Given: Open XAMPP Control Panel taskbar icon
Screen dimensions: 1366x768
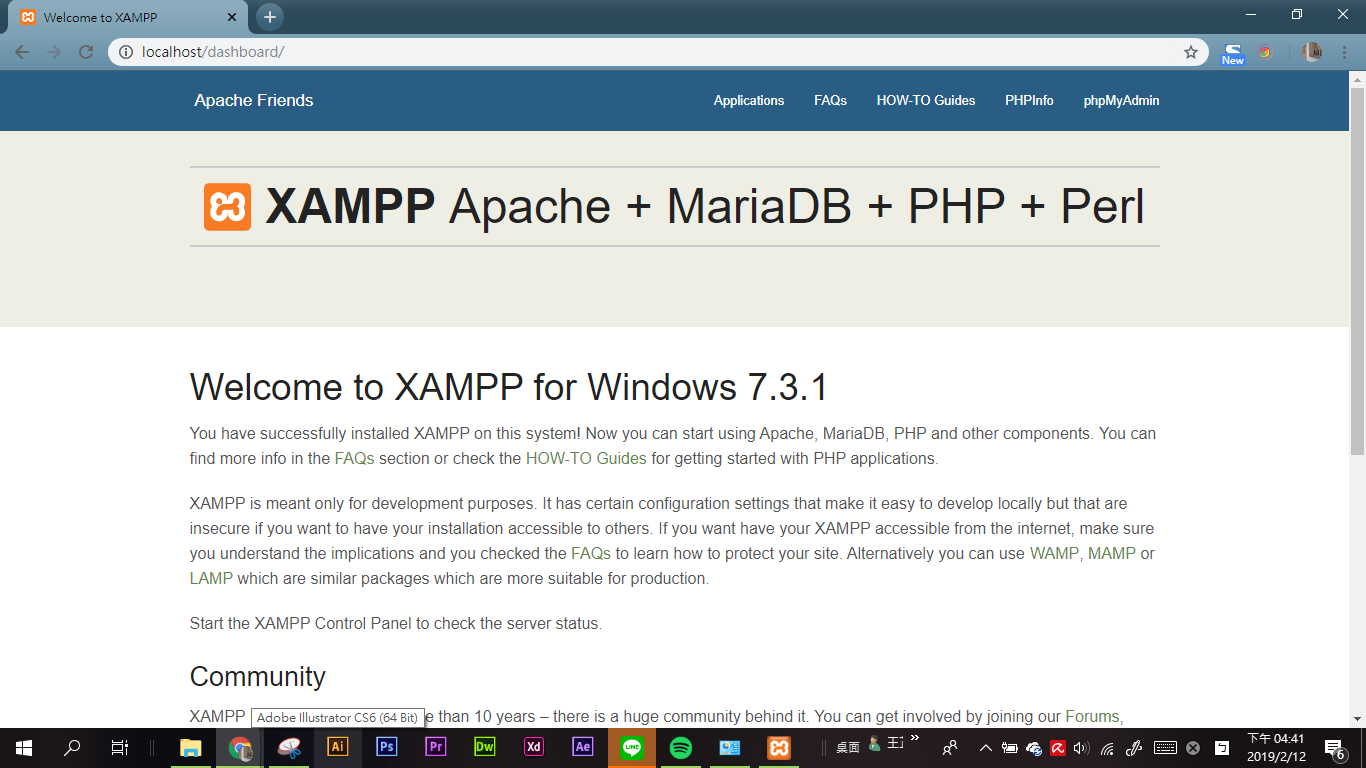Looking at the screenshot, I should (x=779, y=747).
